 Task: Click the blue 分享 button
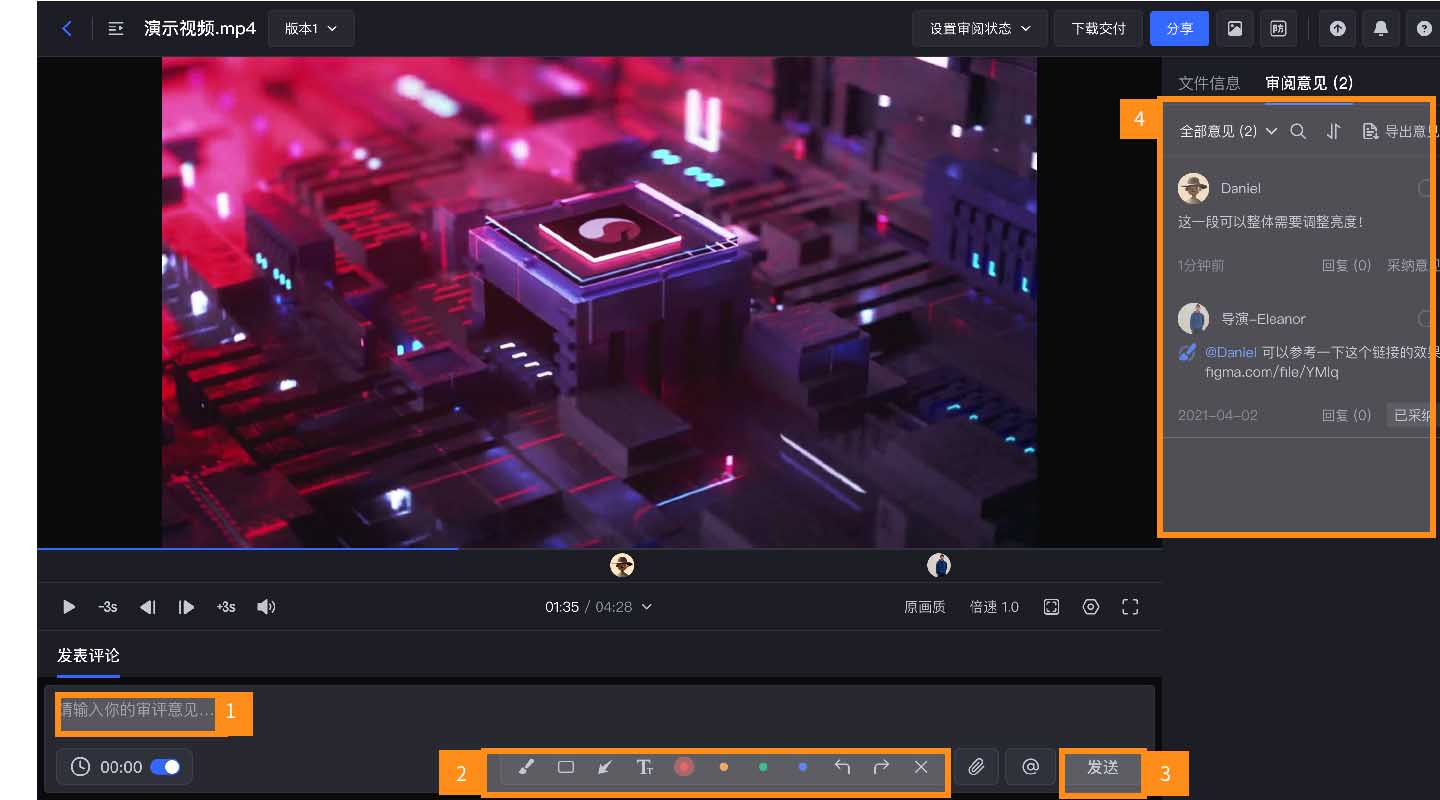coord(1179,29)
